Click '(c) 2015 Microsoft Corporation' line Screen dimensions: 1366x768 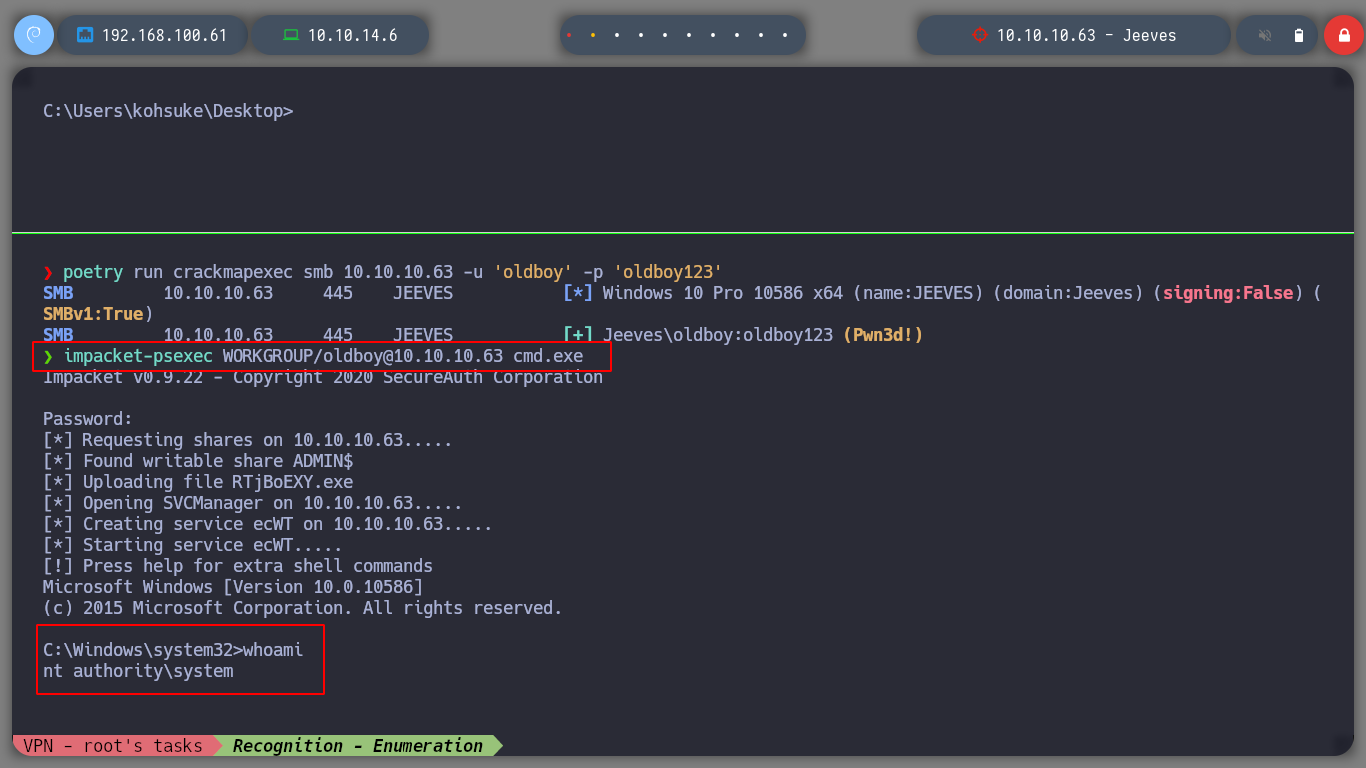point(303,608)
